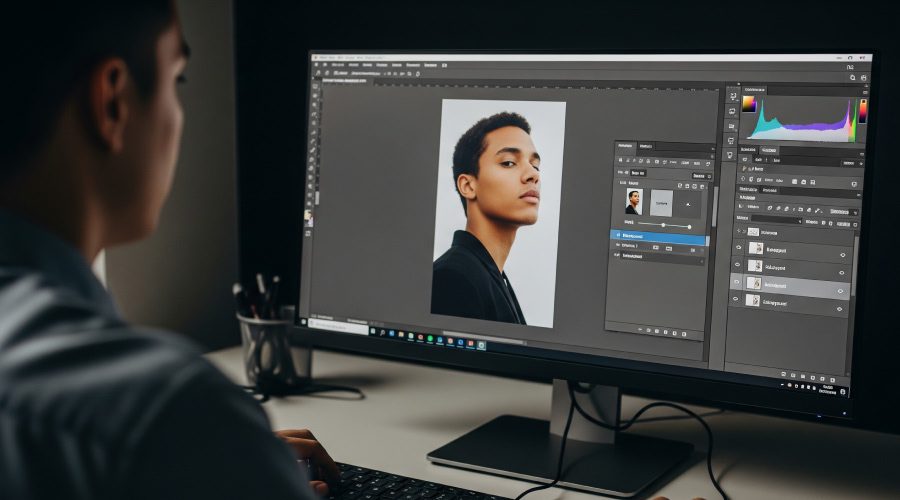Toggle right-side eye on the bottom layer
The image size is (900, 500).
pos(839,309)
